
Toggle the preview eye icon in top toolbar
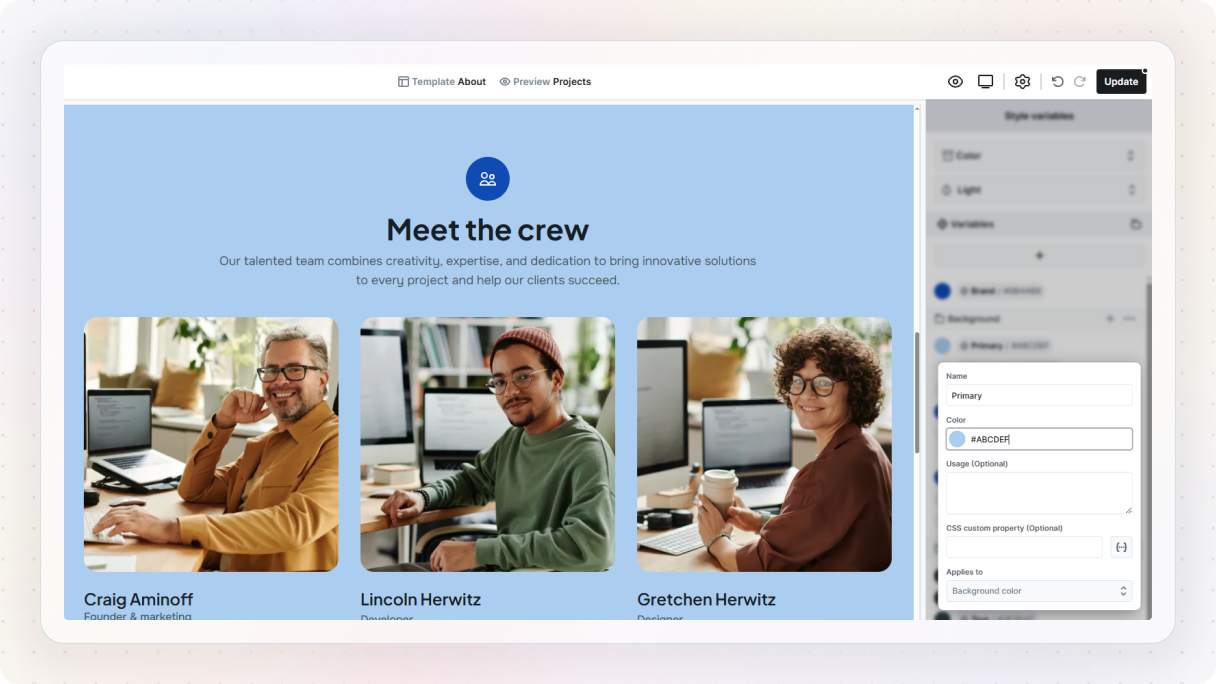pos(955,82)
